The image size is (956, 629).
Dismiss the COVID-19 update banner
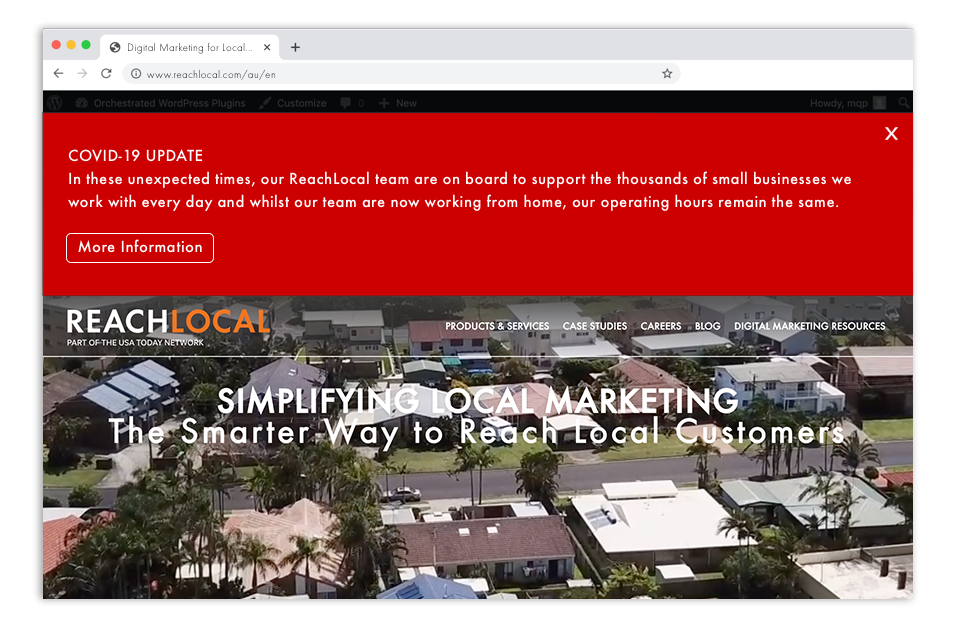point(891,133)
